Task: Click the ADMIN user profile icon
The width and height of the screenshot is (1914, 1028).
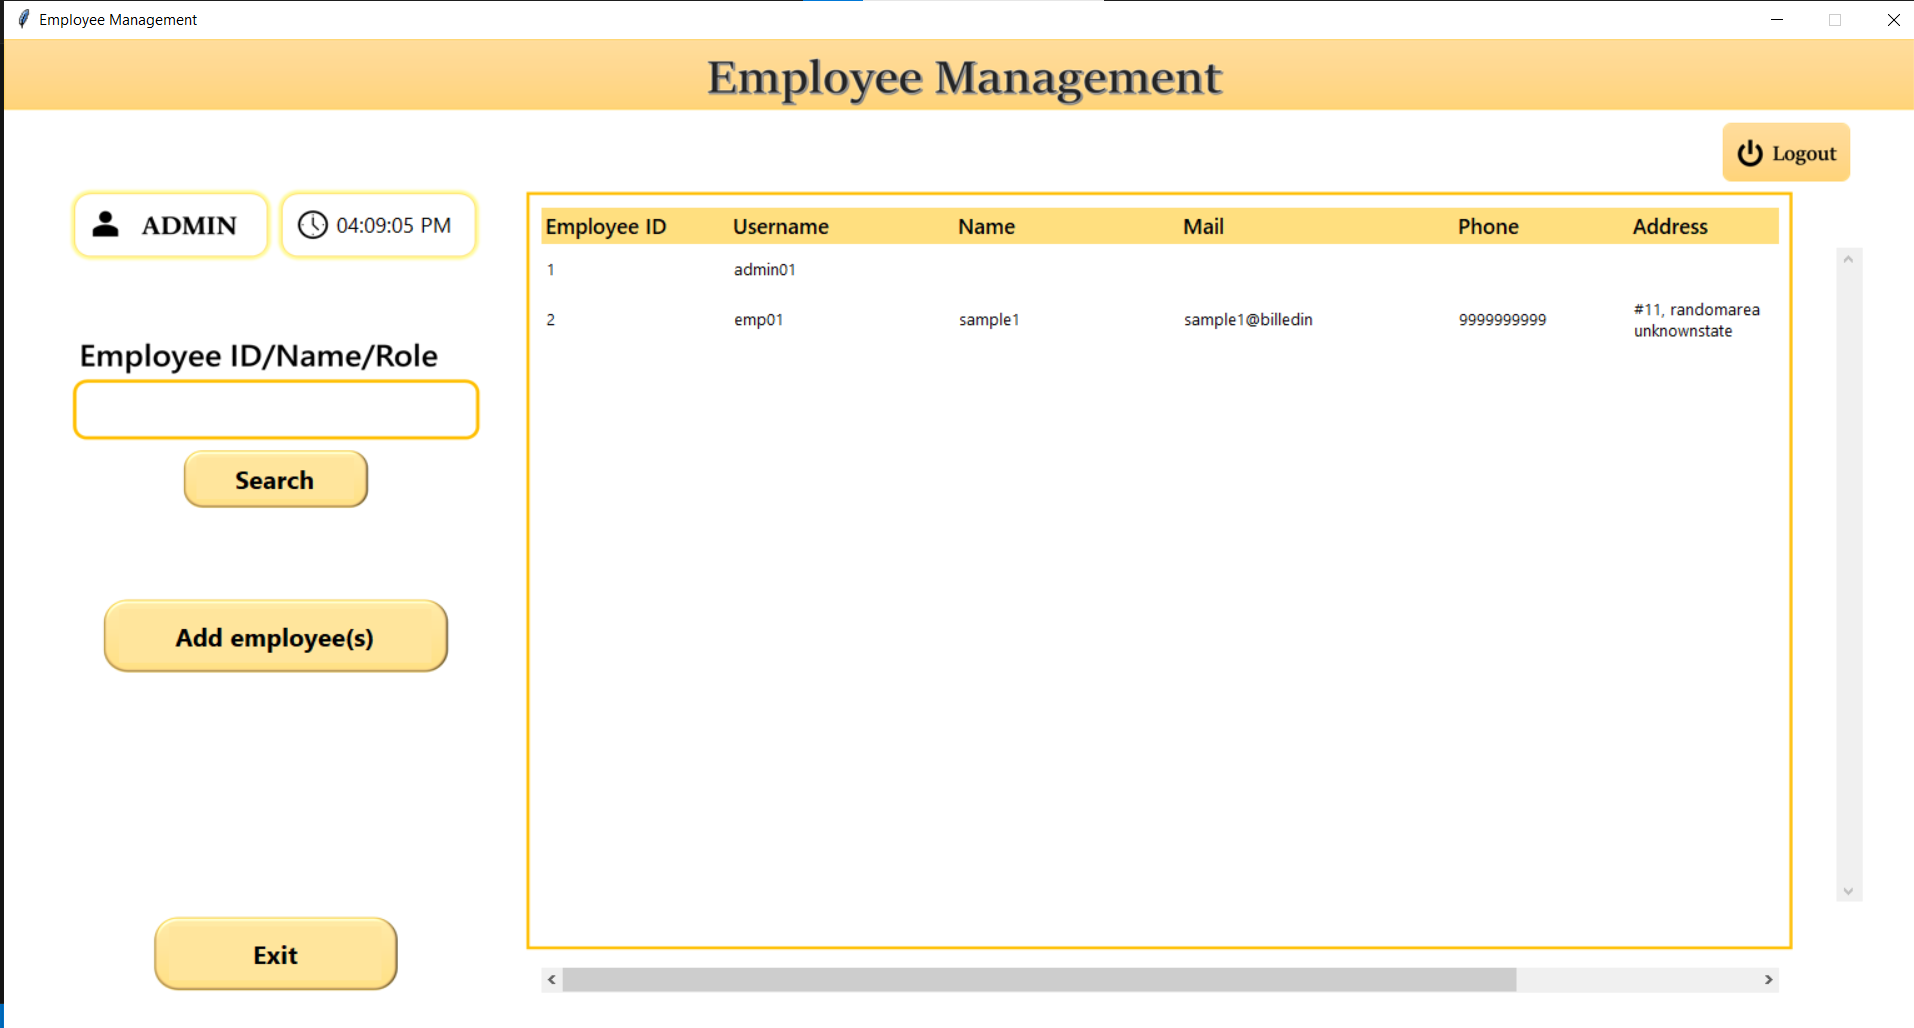Action: pyautogui.click(x=105, y=224)
